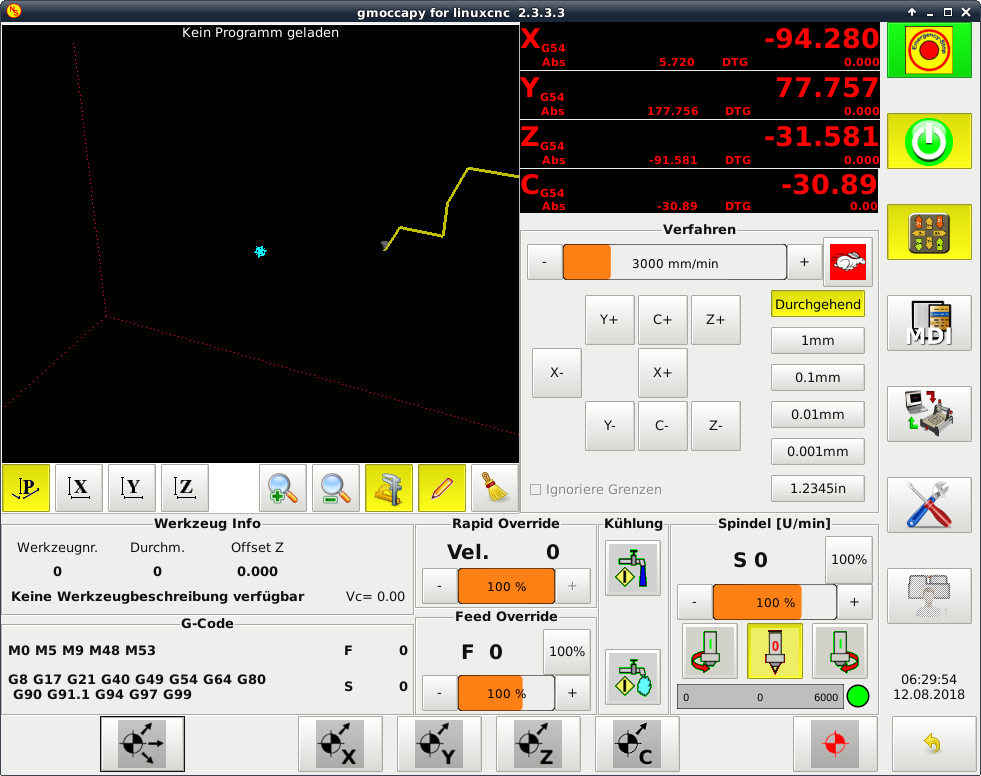The width and height of the screenshot is (981, 776).
Task: Select 0.001mm jog increment
Action: [x=818, y=451]
